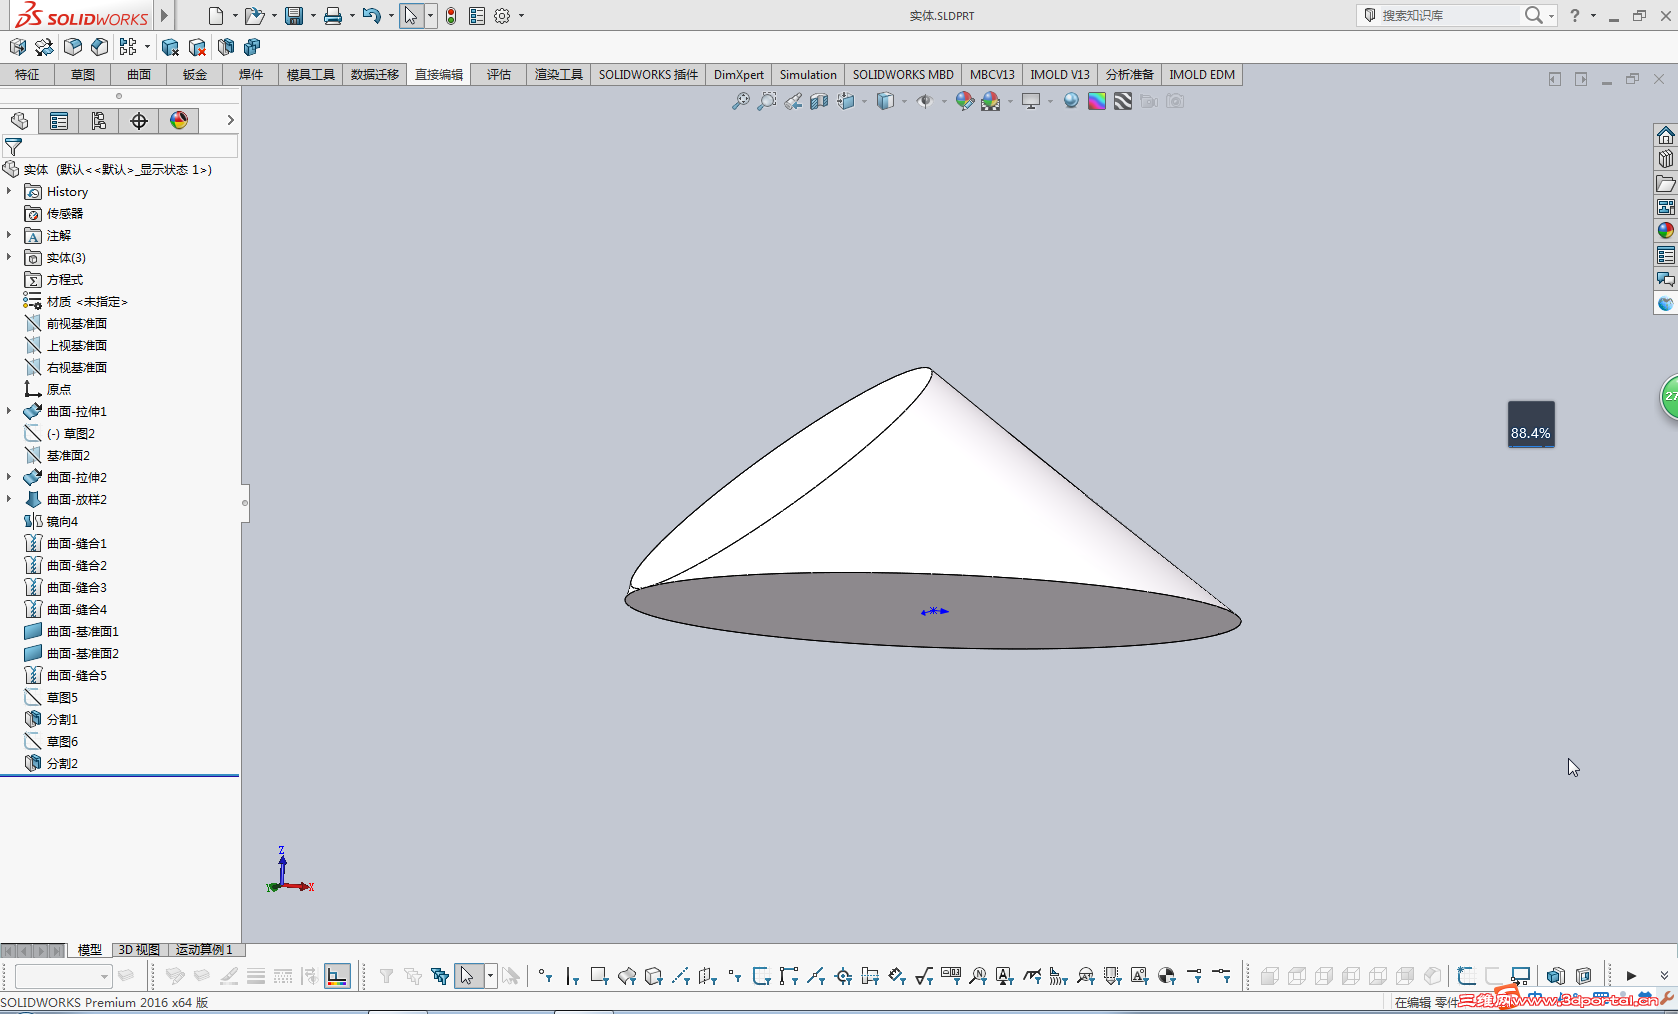The image size is (1678, 1014).
Task: Toggle the Zebra Stripes icon
Action: click(1123, 101)
